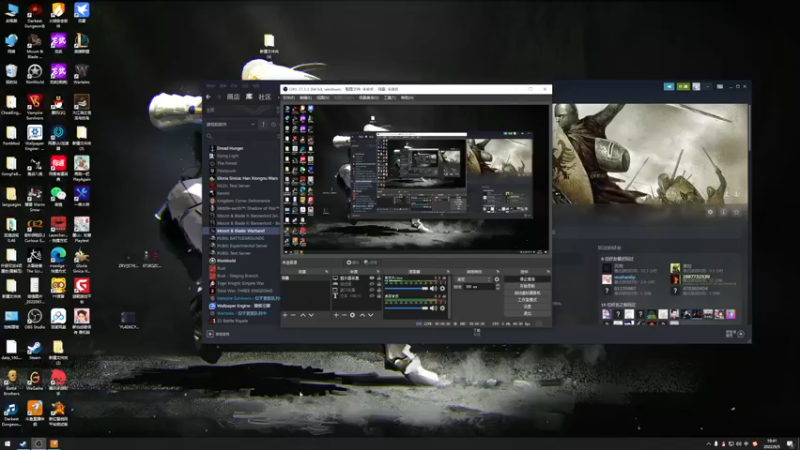Screen dimensions: 800x450
Task: Select Dread Hunger in Steam library list
Action: click(x=230, y=148)
